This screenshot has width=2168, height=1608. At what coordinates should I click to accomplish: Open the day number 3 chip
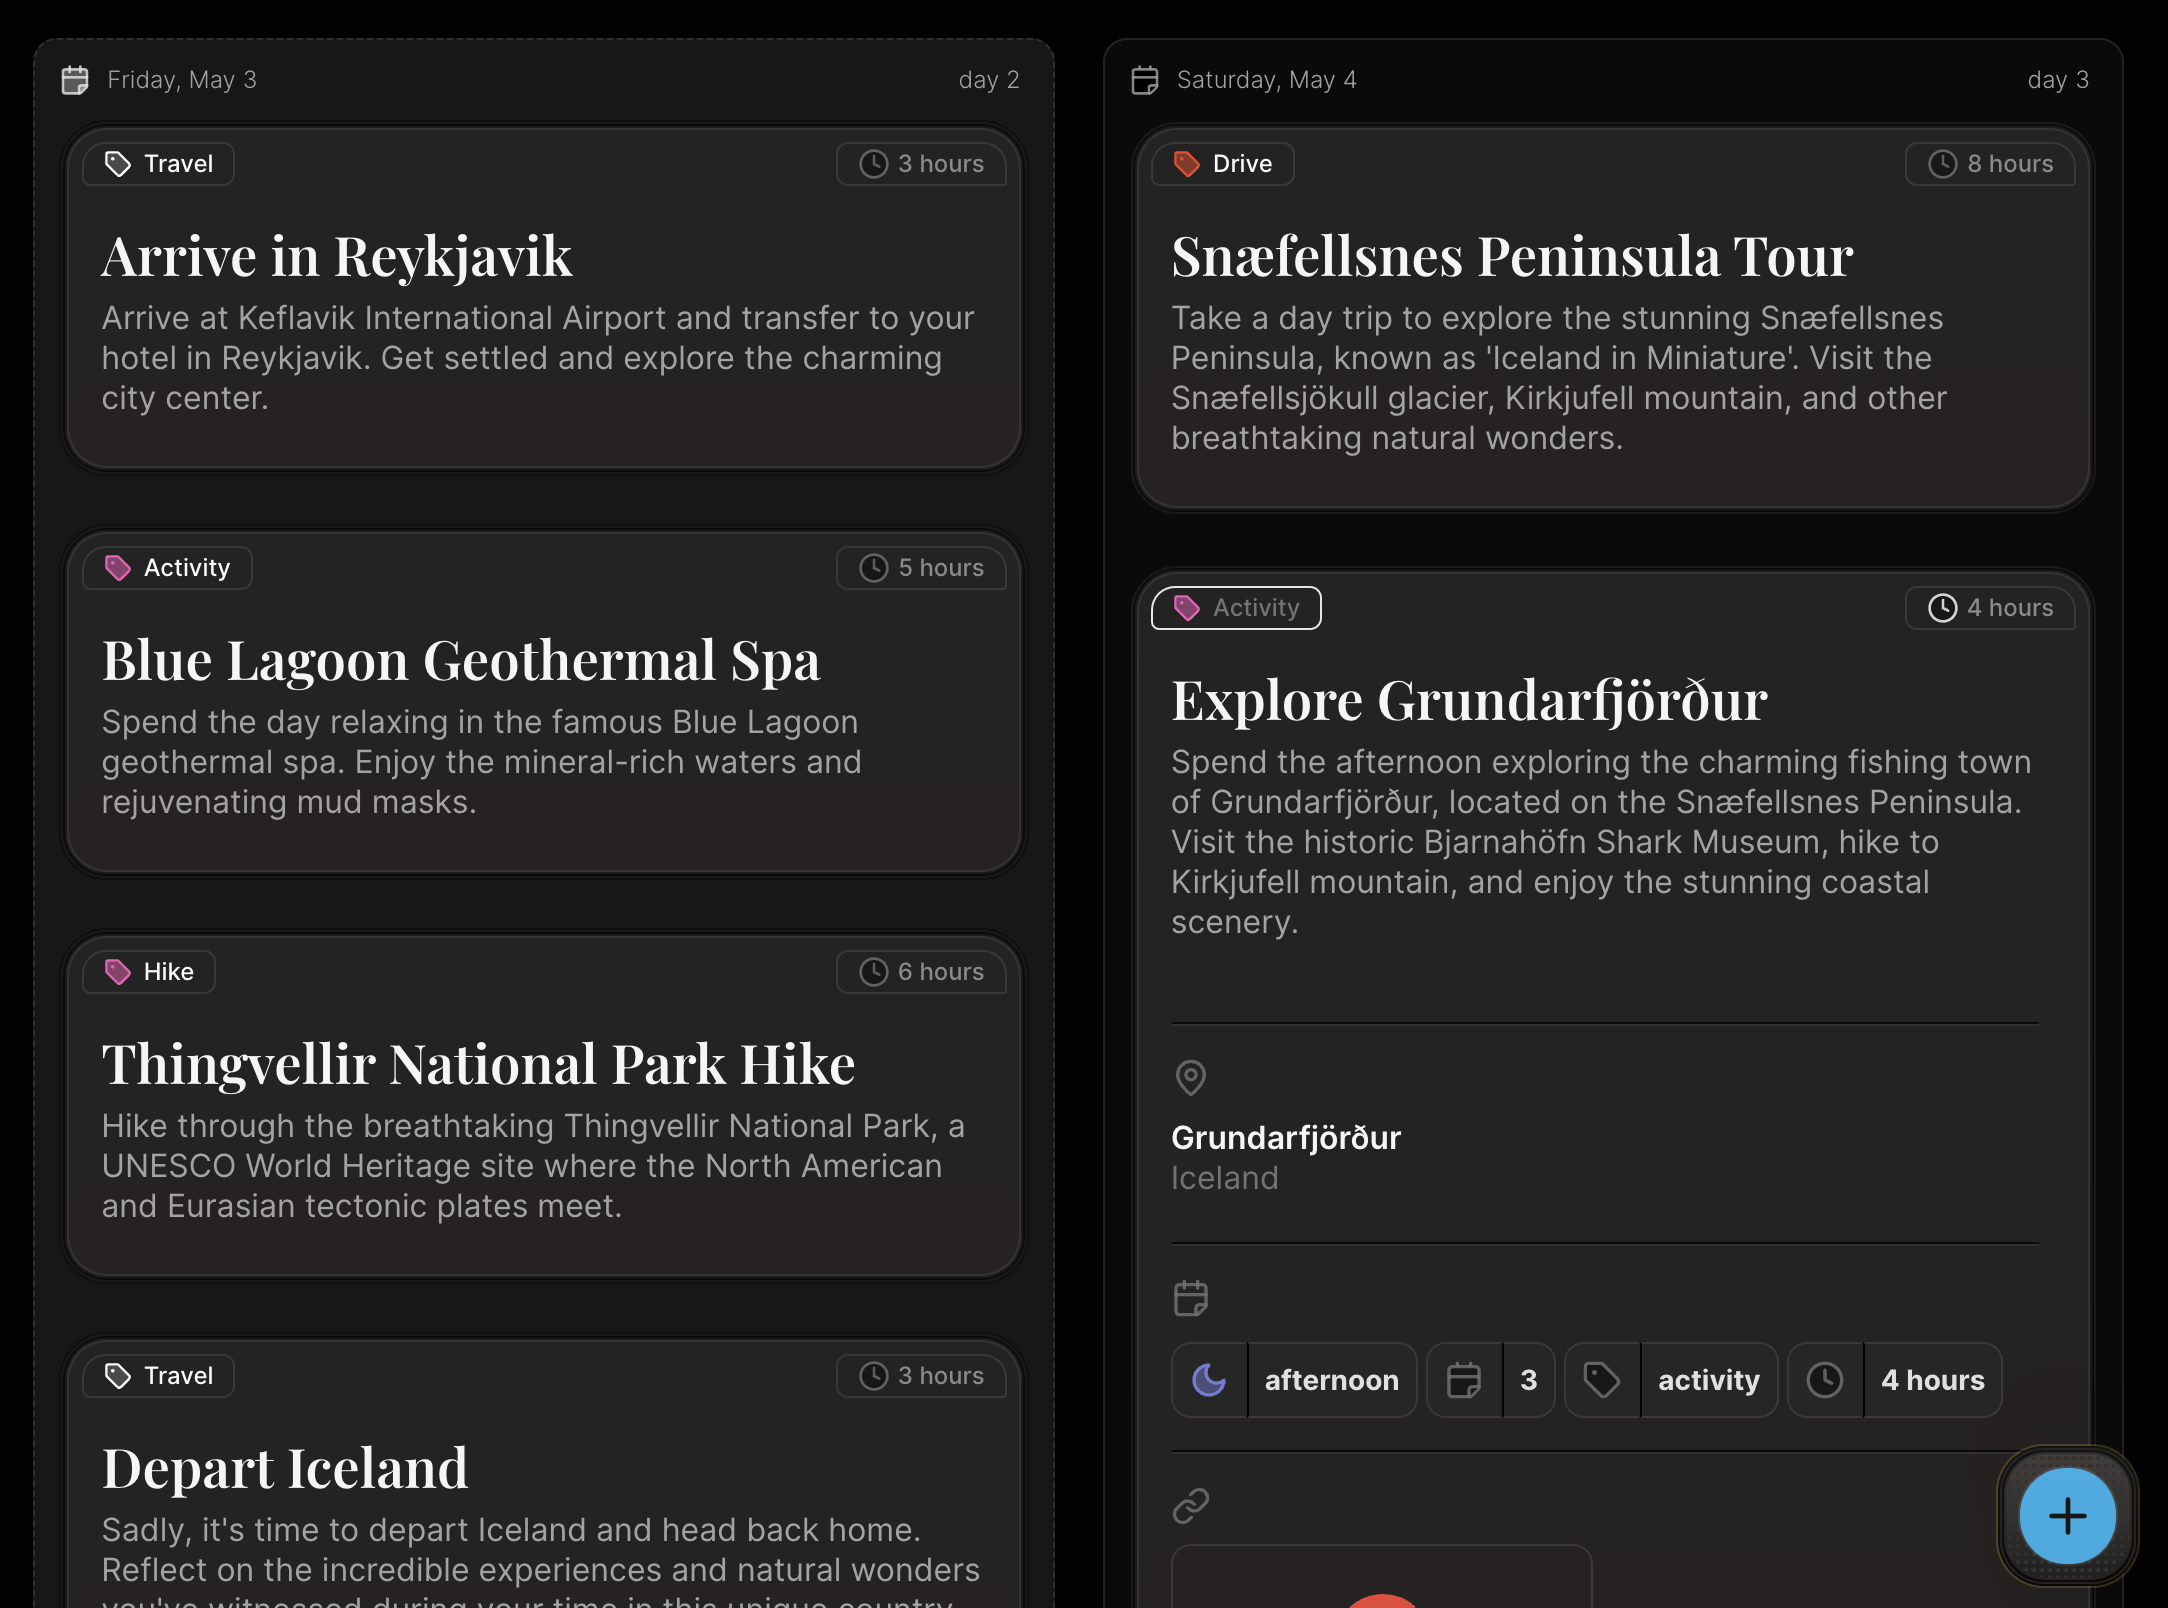[x=1528, y=1380]
